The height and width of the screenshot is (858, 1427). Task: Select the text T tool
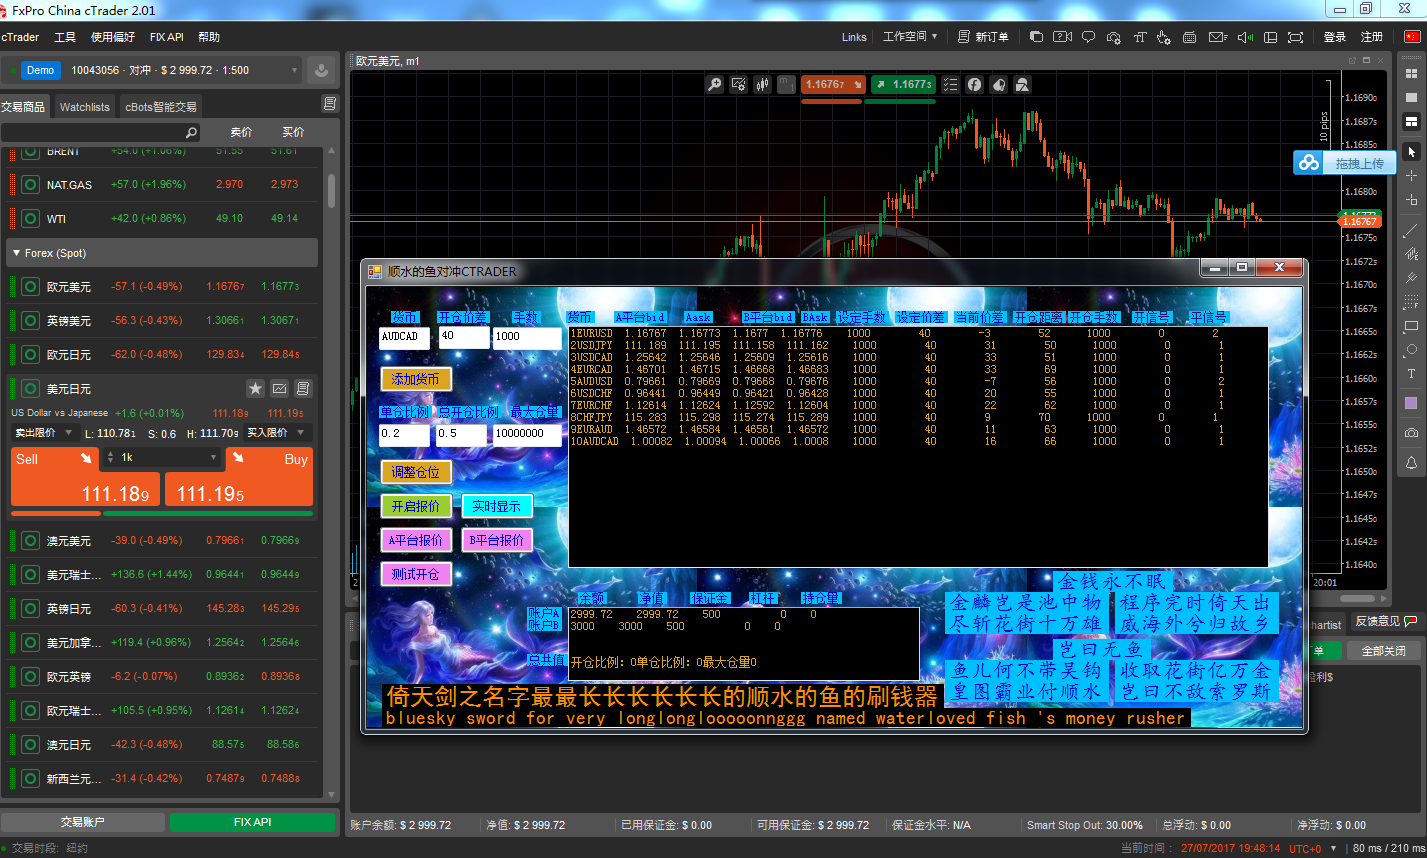[x=1411, y=374]
